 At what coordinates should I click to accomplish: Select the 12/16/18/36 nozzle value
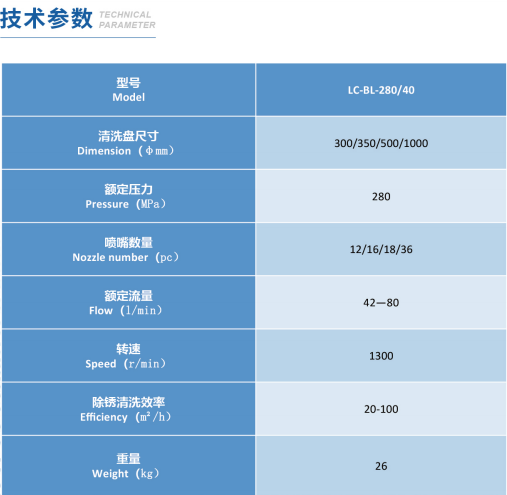(381, 249)
